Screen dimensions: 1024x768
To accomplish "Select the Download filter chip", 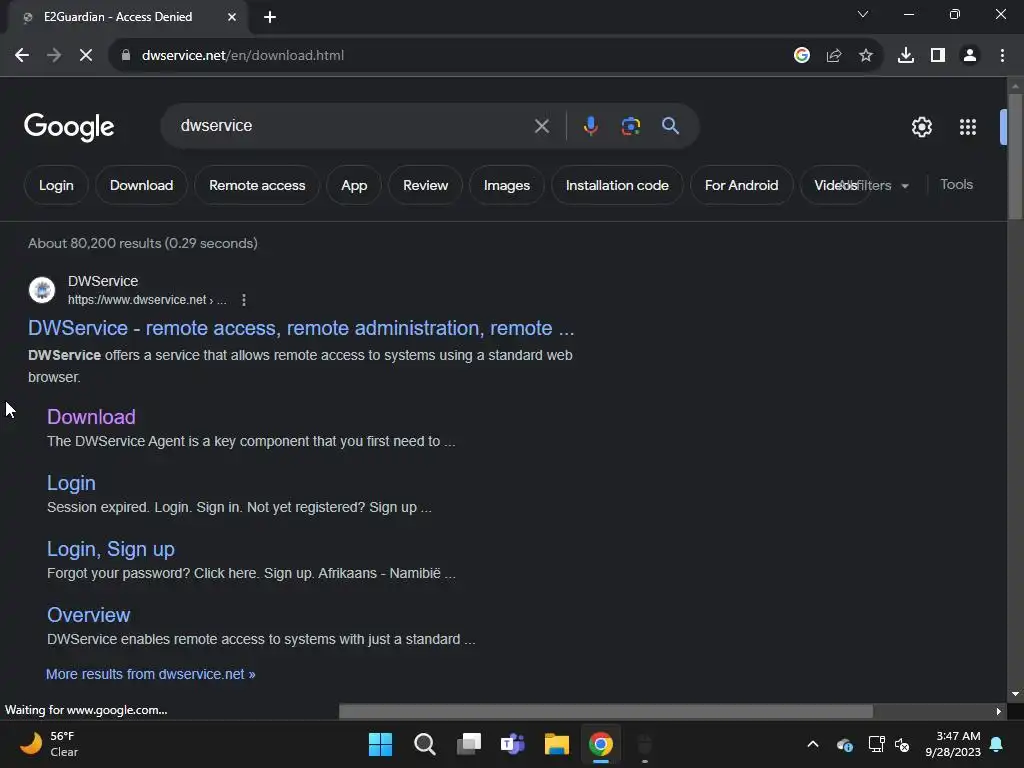I will (x=142, y=185).
